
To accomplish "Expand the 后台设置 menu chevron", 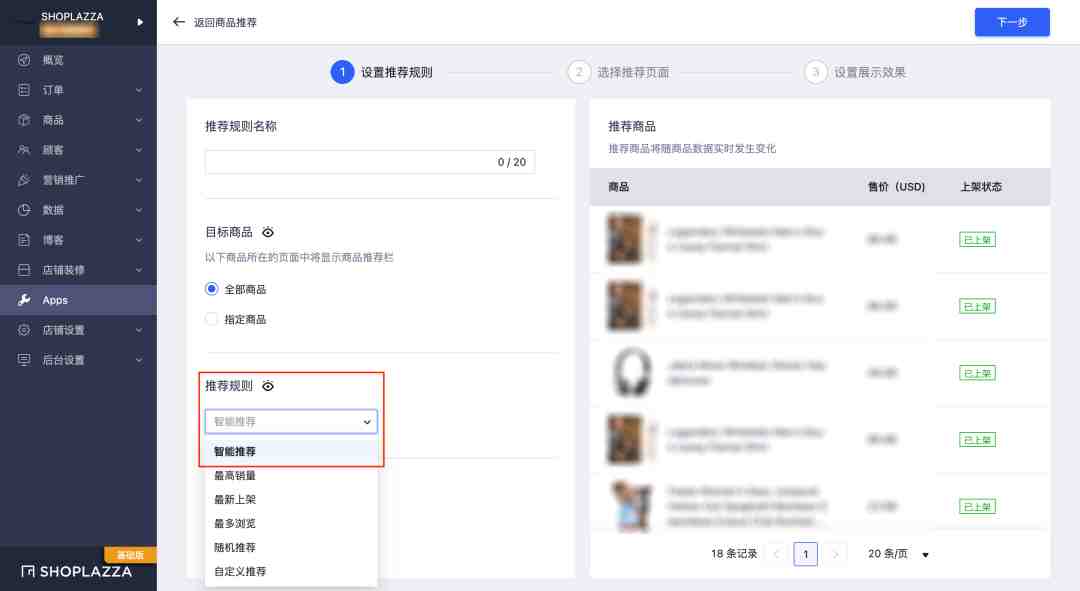I will (139, 360).
